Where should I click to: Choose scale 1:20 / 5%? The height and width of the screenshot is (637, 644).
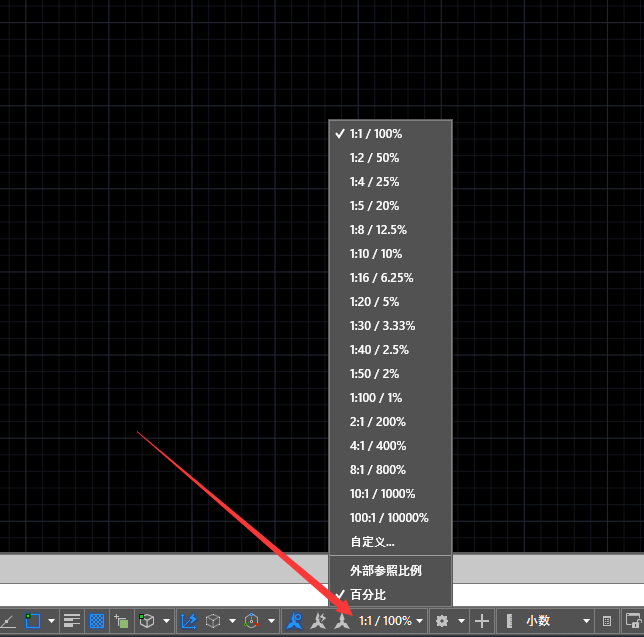tap(390, 302)
